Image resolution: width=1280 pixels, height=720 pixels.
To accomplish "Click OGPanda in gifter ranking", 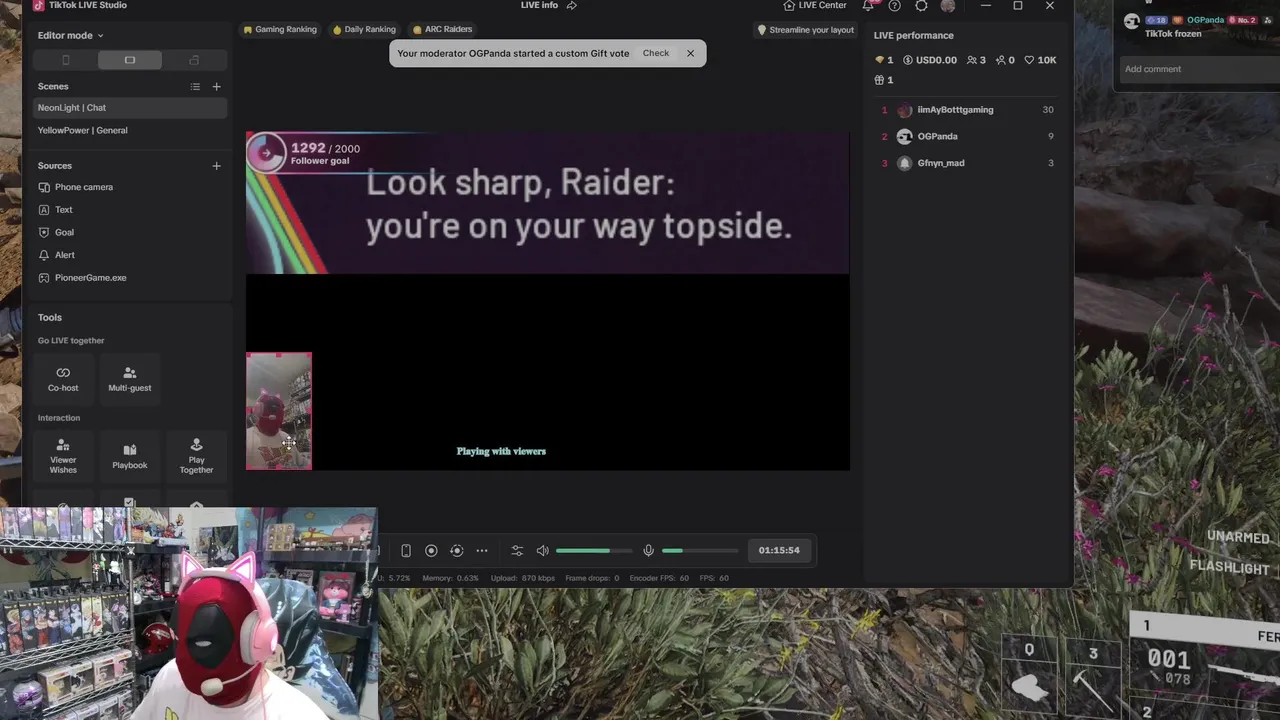I will [x=967, y=136].
